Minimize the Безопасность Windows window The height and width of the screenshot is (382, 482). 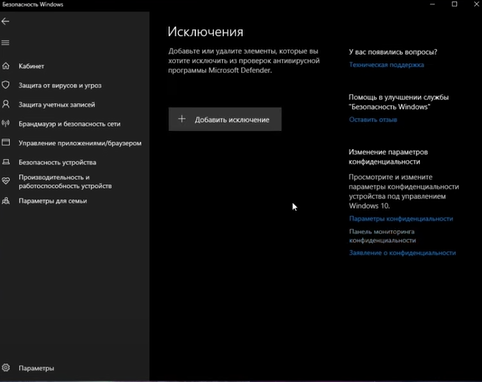coord(432,4)
